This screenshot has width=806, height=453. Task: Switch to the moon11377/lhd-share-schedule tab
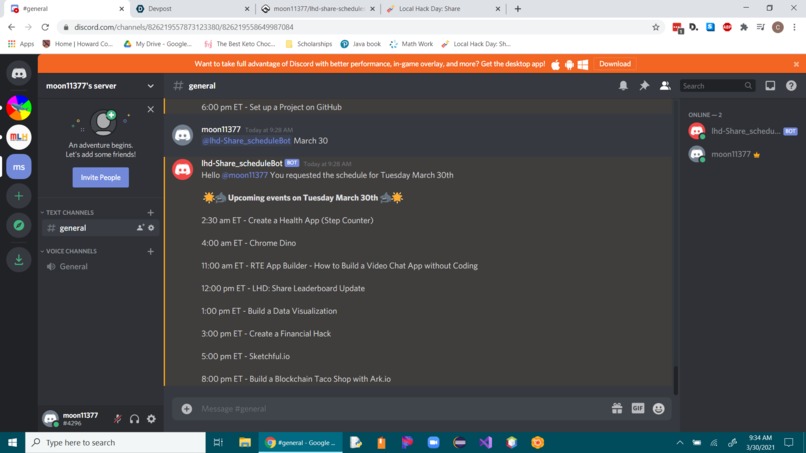click(x=318, y=9)
